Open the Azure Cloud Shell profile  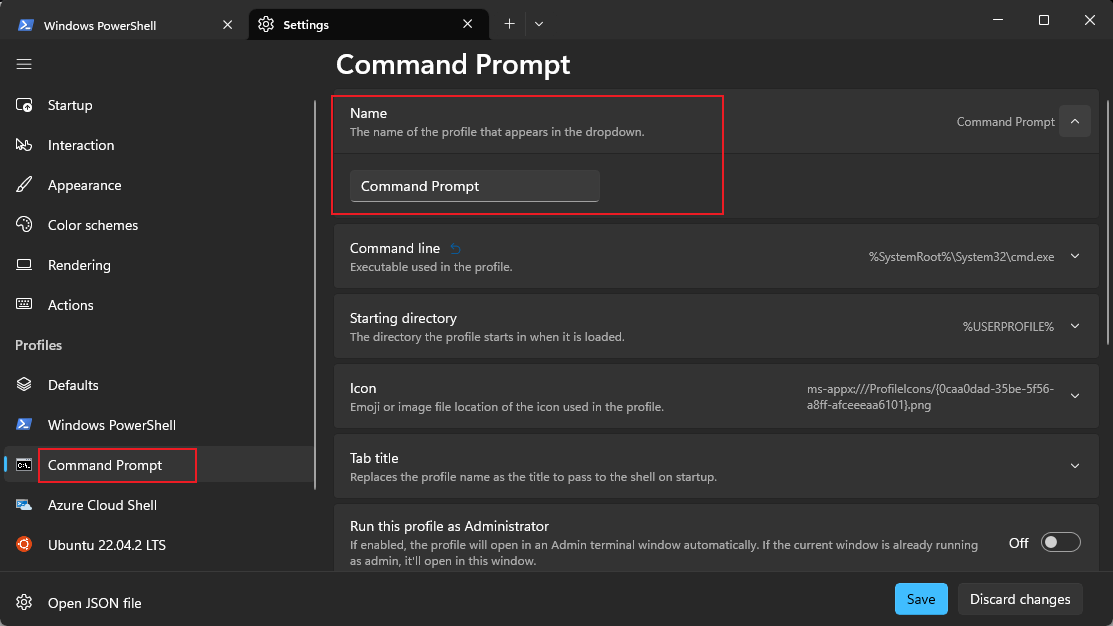tap(102, 505)
